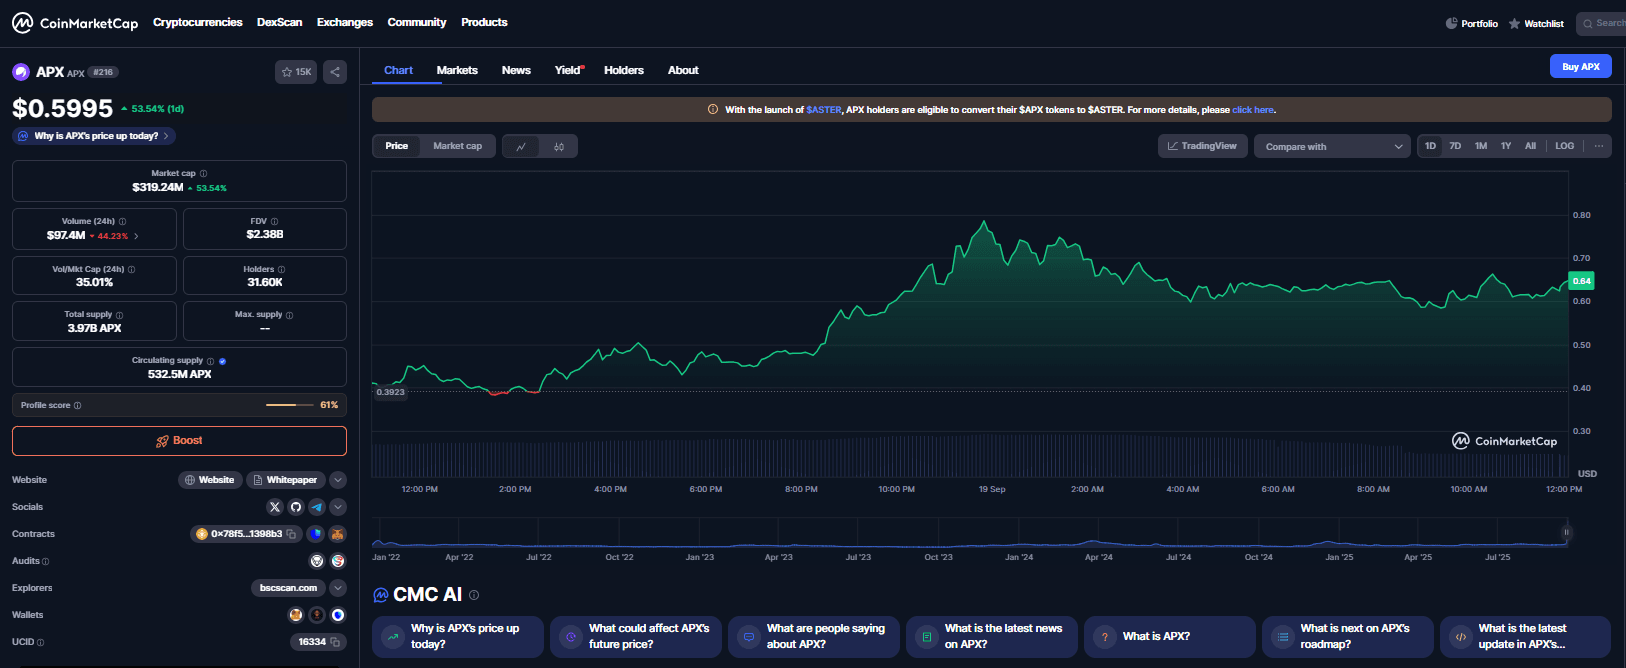Open the Portfolio link in the top bar
The height and width of the screenshot is (668, 1626).
(x=1472, y=23)
